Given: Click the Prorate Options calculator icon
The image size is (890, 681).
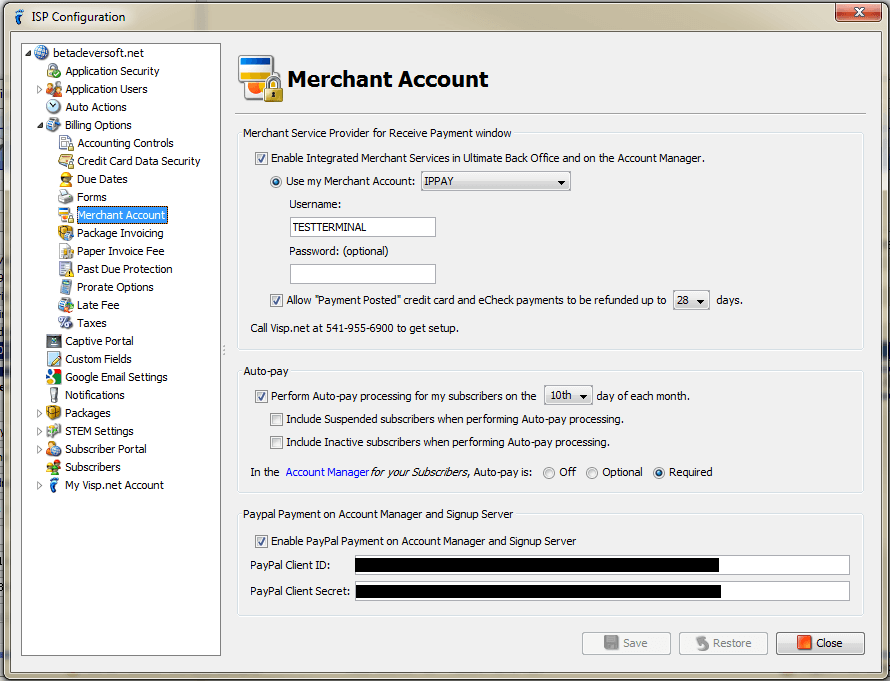Looking at the screenshot, I should tap(66, 287).
